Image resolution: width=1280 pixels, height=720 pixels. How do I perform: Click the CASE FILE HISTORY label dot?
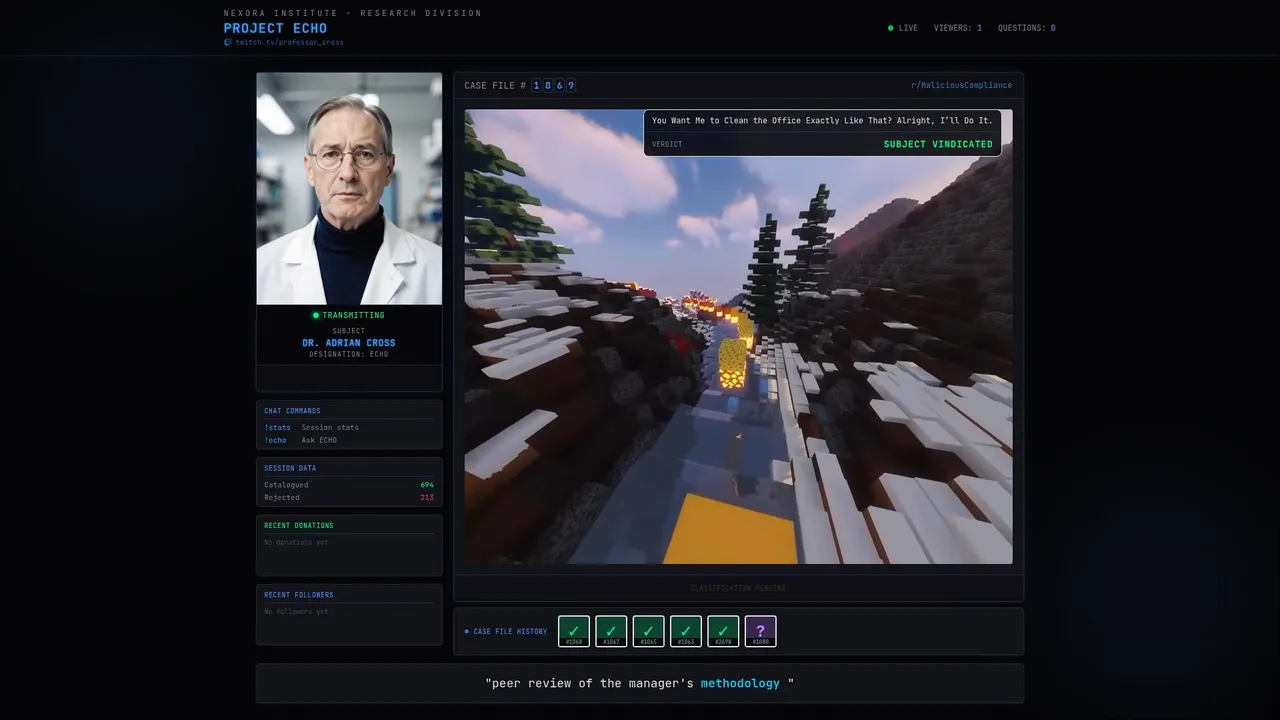[467, 632]
